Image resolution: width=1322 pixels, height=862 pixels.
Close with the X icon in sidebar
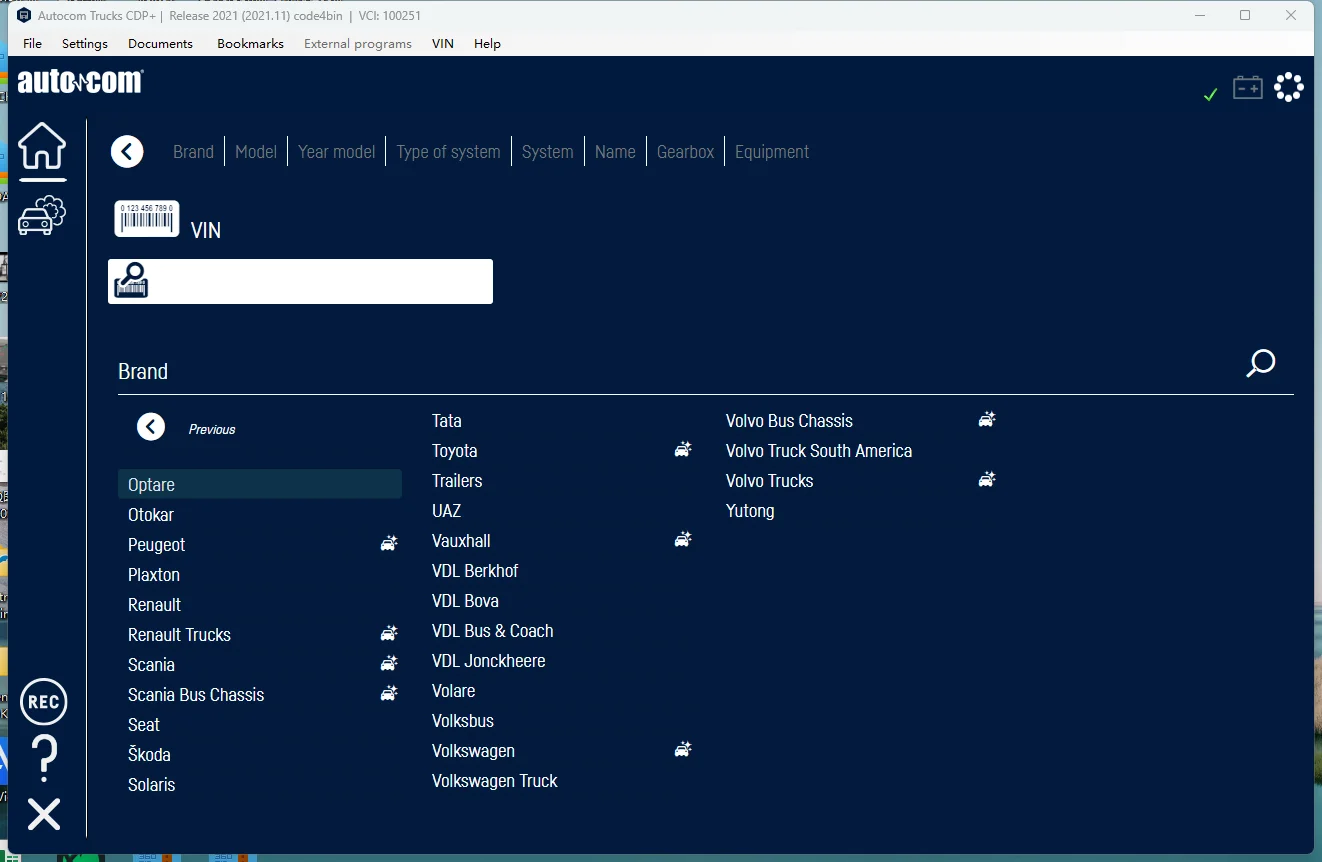pyautogui.click(x=44, y=815)
